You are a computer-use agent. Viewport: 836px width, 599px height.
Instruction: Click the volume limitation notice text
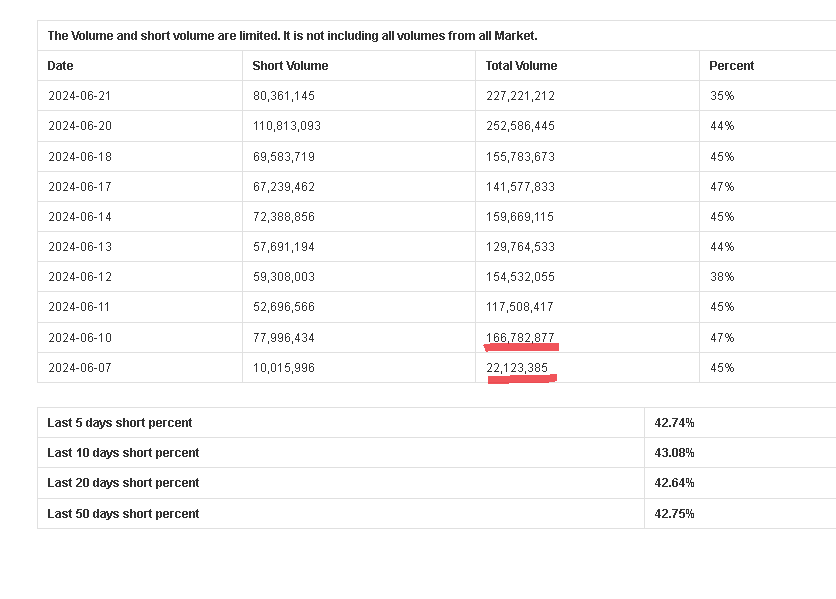tap(292, 36)
